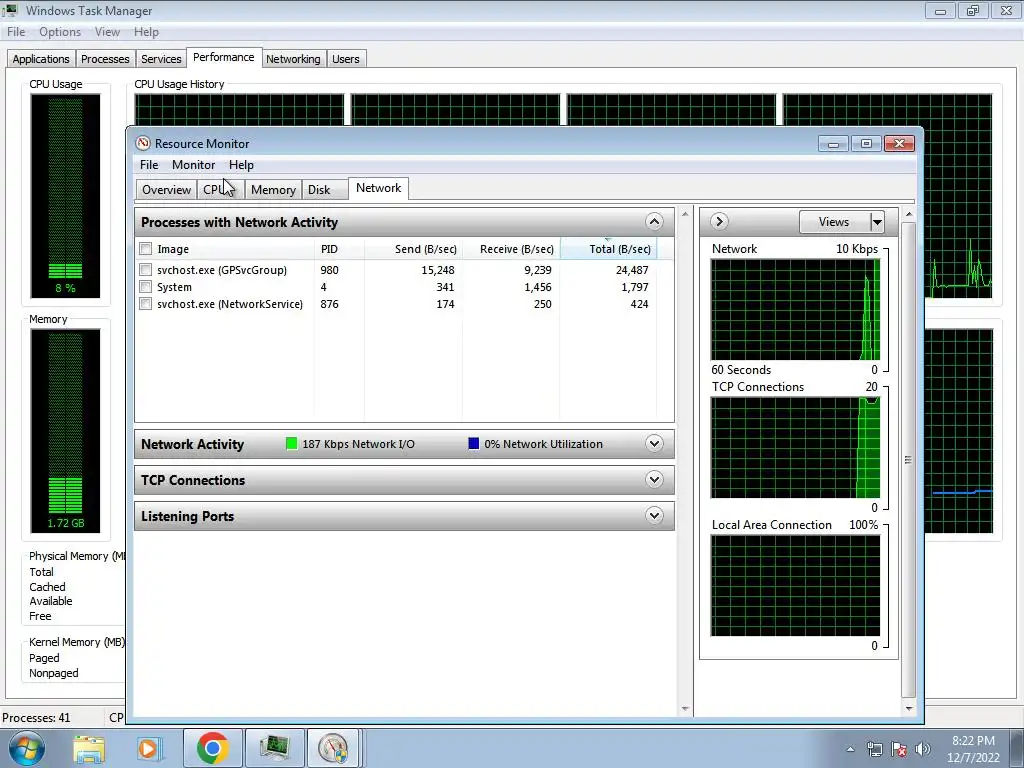Collapse the Processes with Network Activity section
Screen dimensions: 1024x768
654,221
